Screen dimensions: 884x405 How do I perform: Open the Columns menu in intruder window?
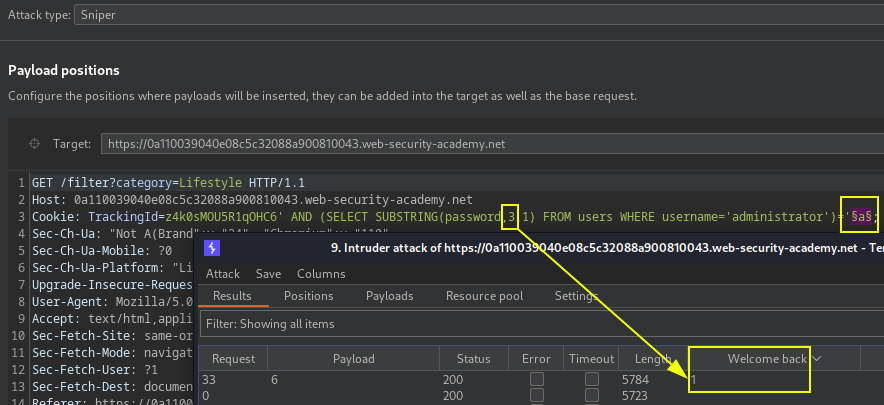pos(321,274)
